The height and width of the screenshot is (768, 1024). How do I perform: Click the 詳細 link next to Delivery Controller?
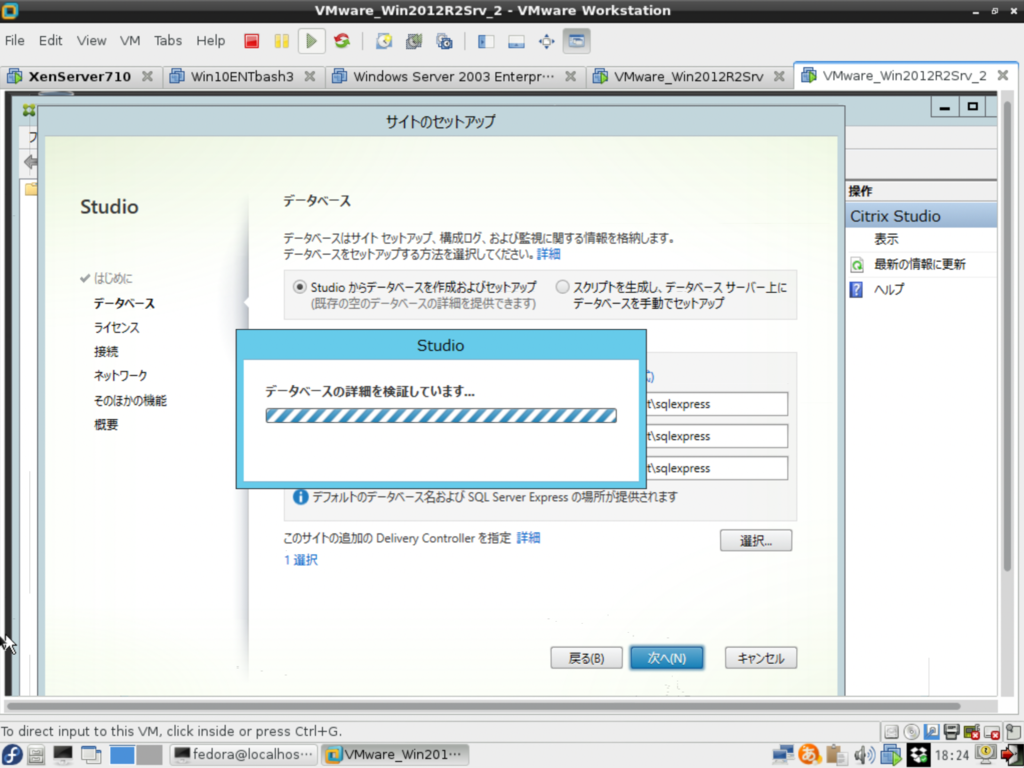pos(528,538)
